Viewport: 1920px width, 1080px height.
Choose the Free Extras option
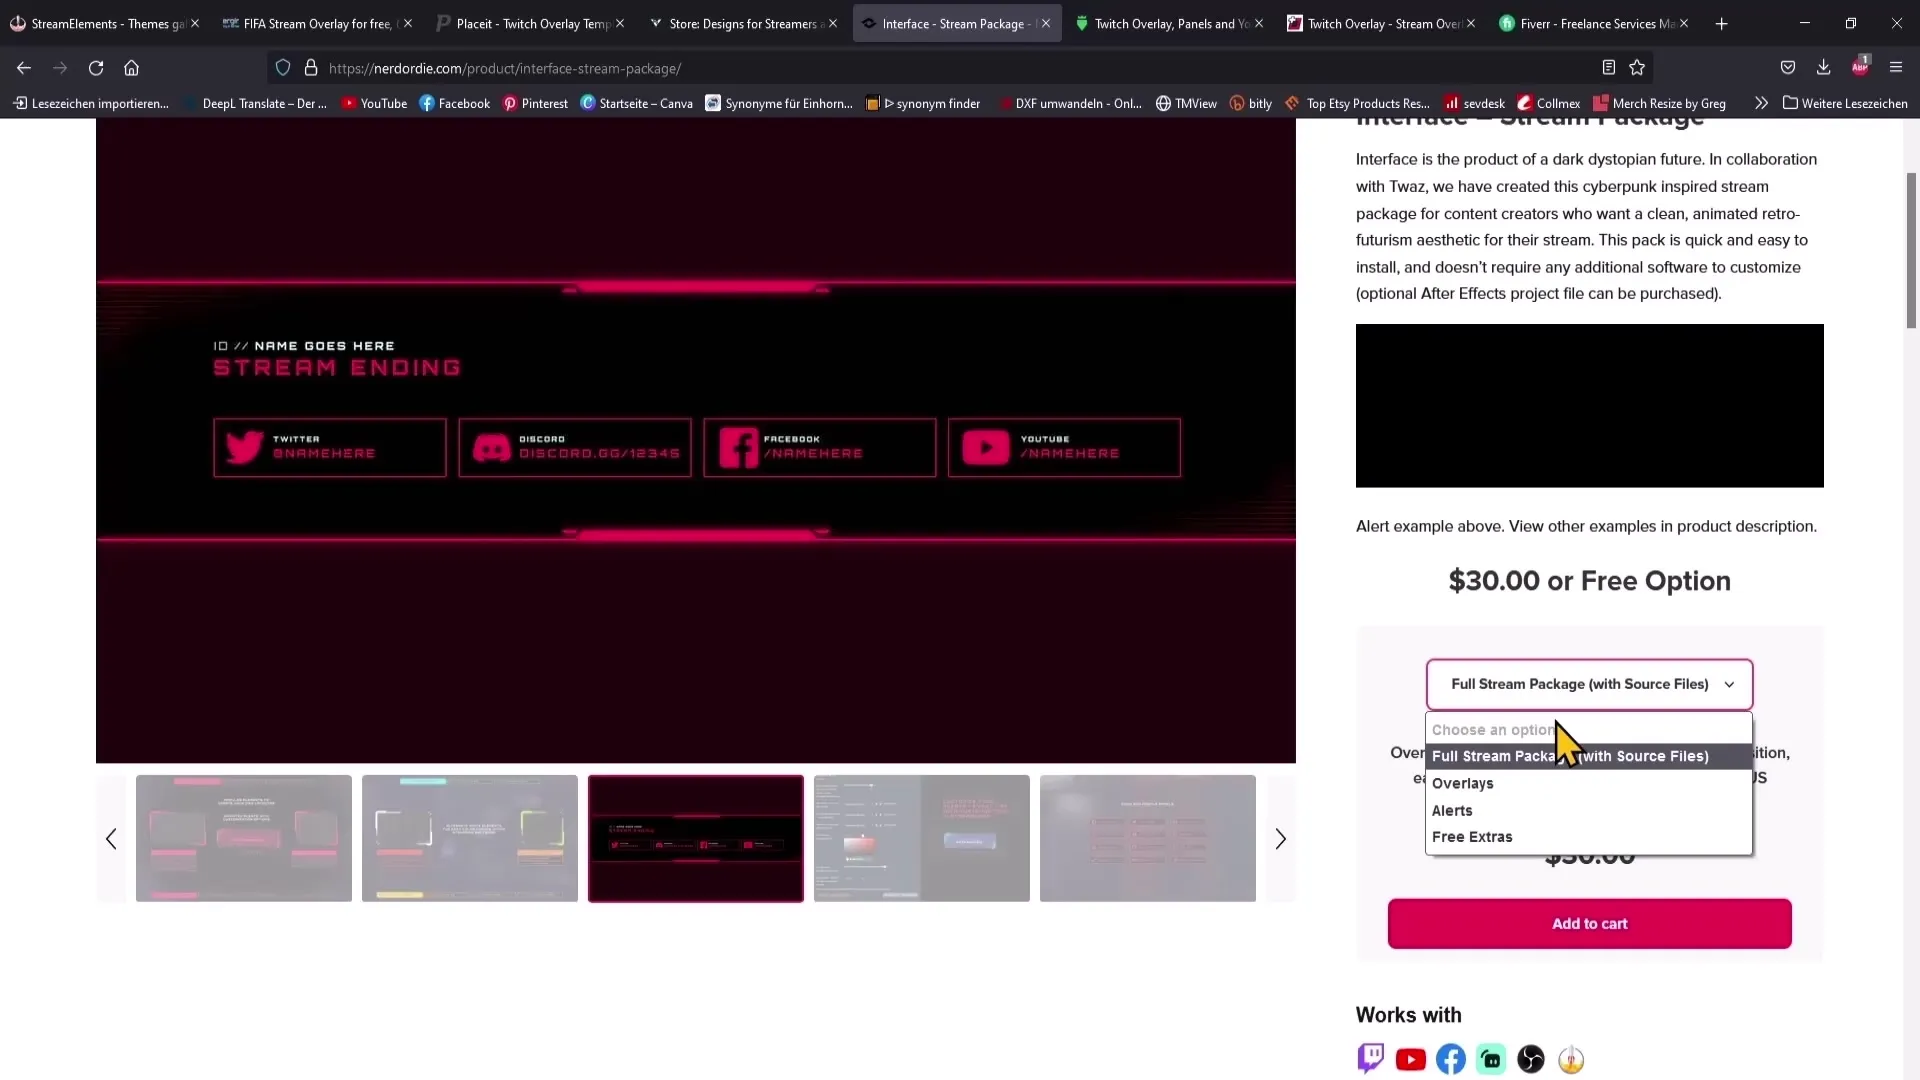tap(1589, 837)
